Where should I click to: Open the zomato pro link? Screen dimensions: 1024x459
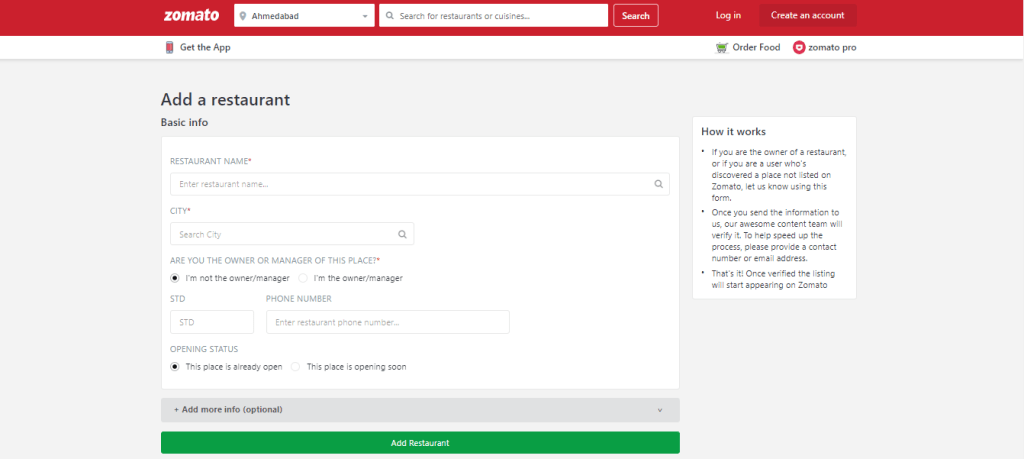(x=832, y=48)
